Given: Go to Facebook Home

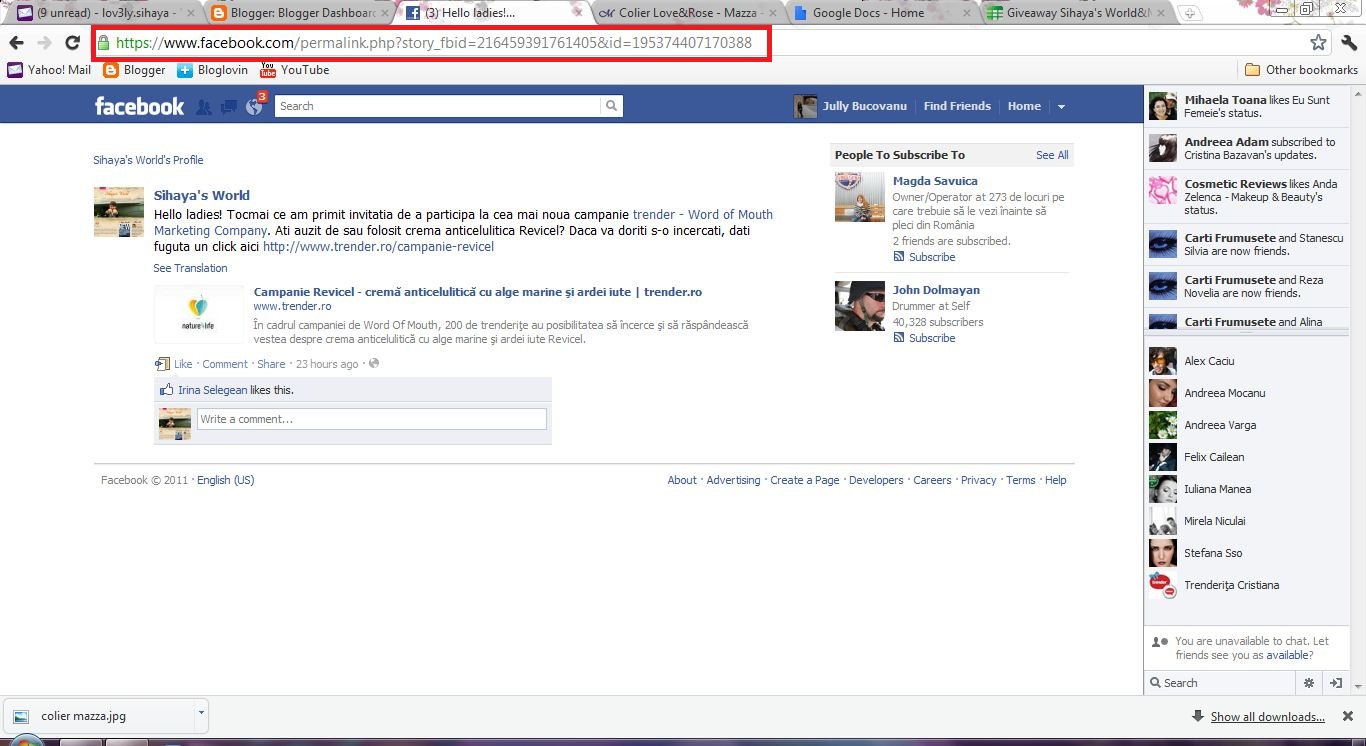Looking at the screenshot, I should [1024, 106].
